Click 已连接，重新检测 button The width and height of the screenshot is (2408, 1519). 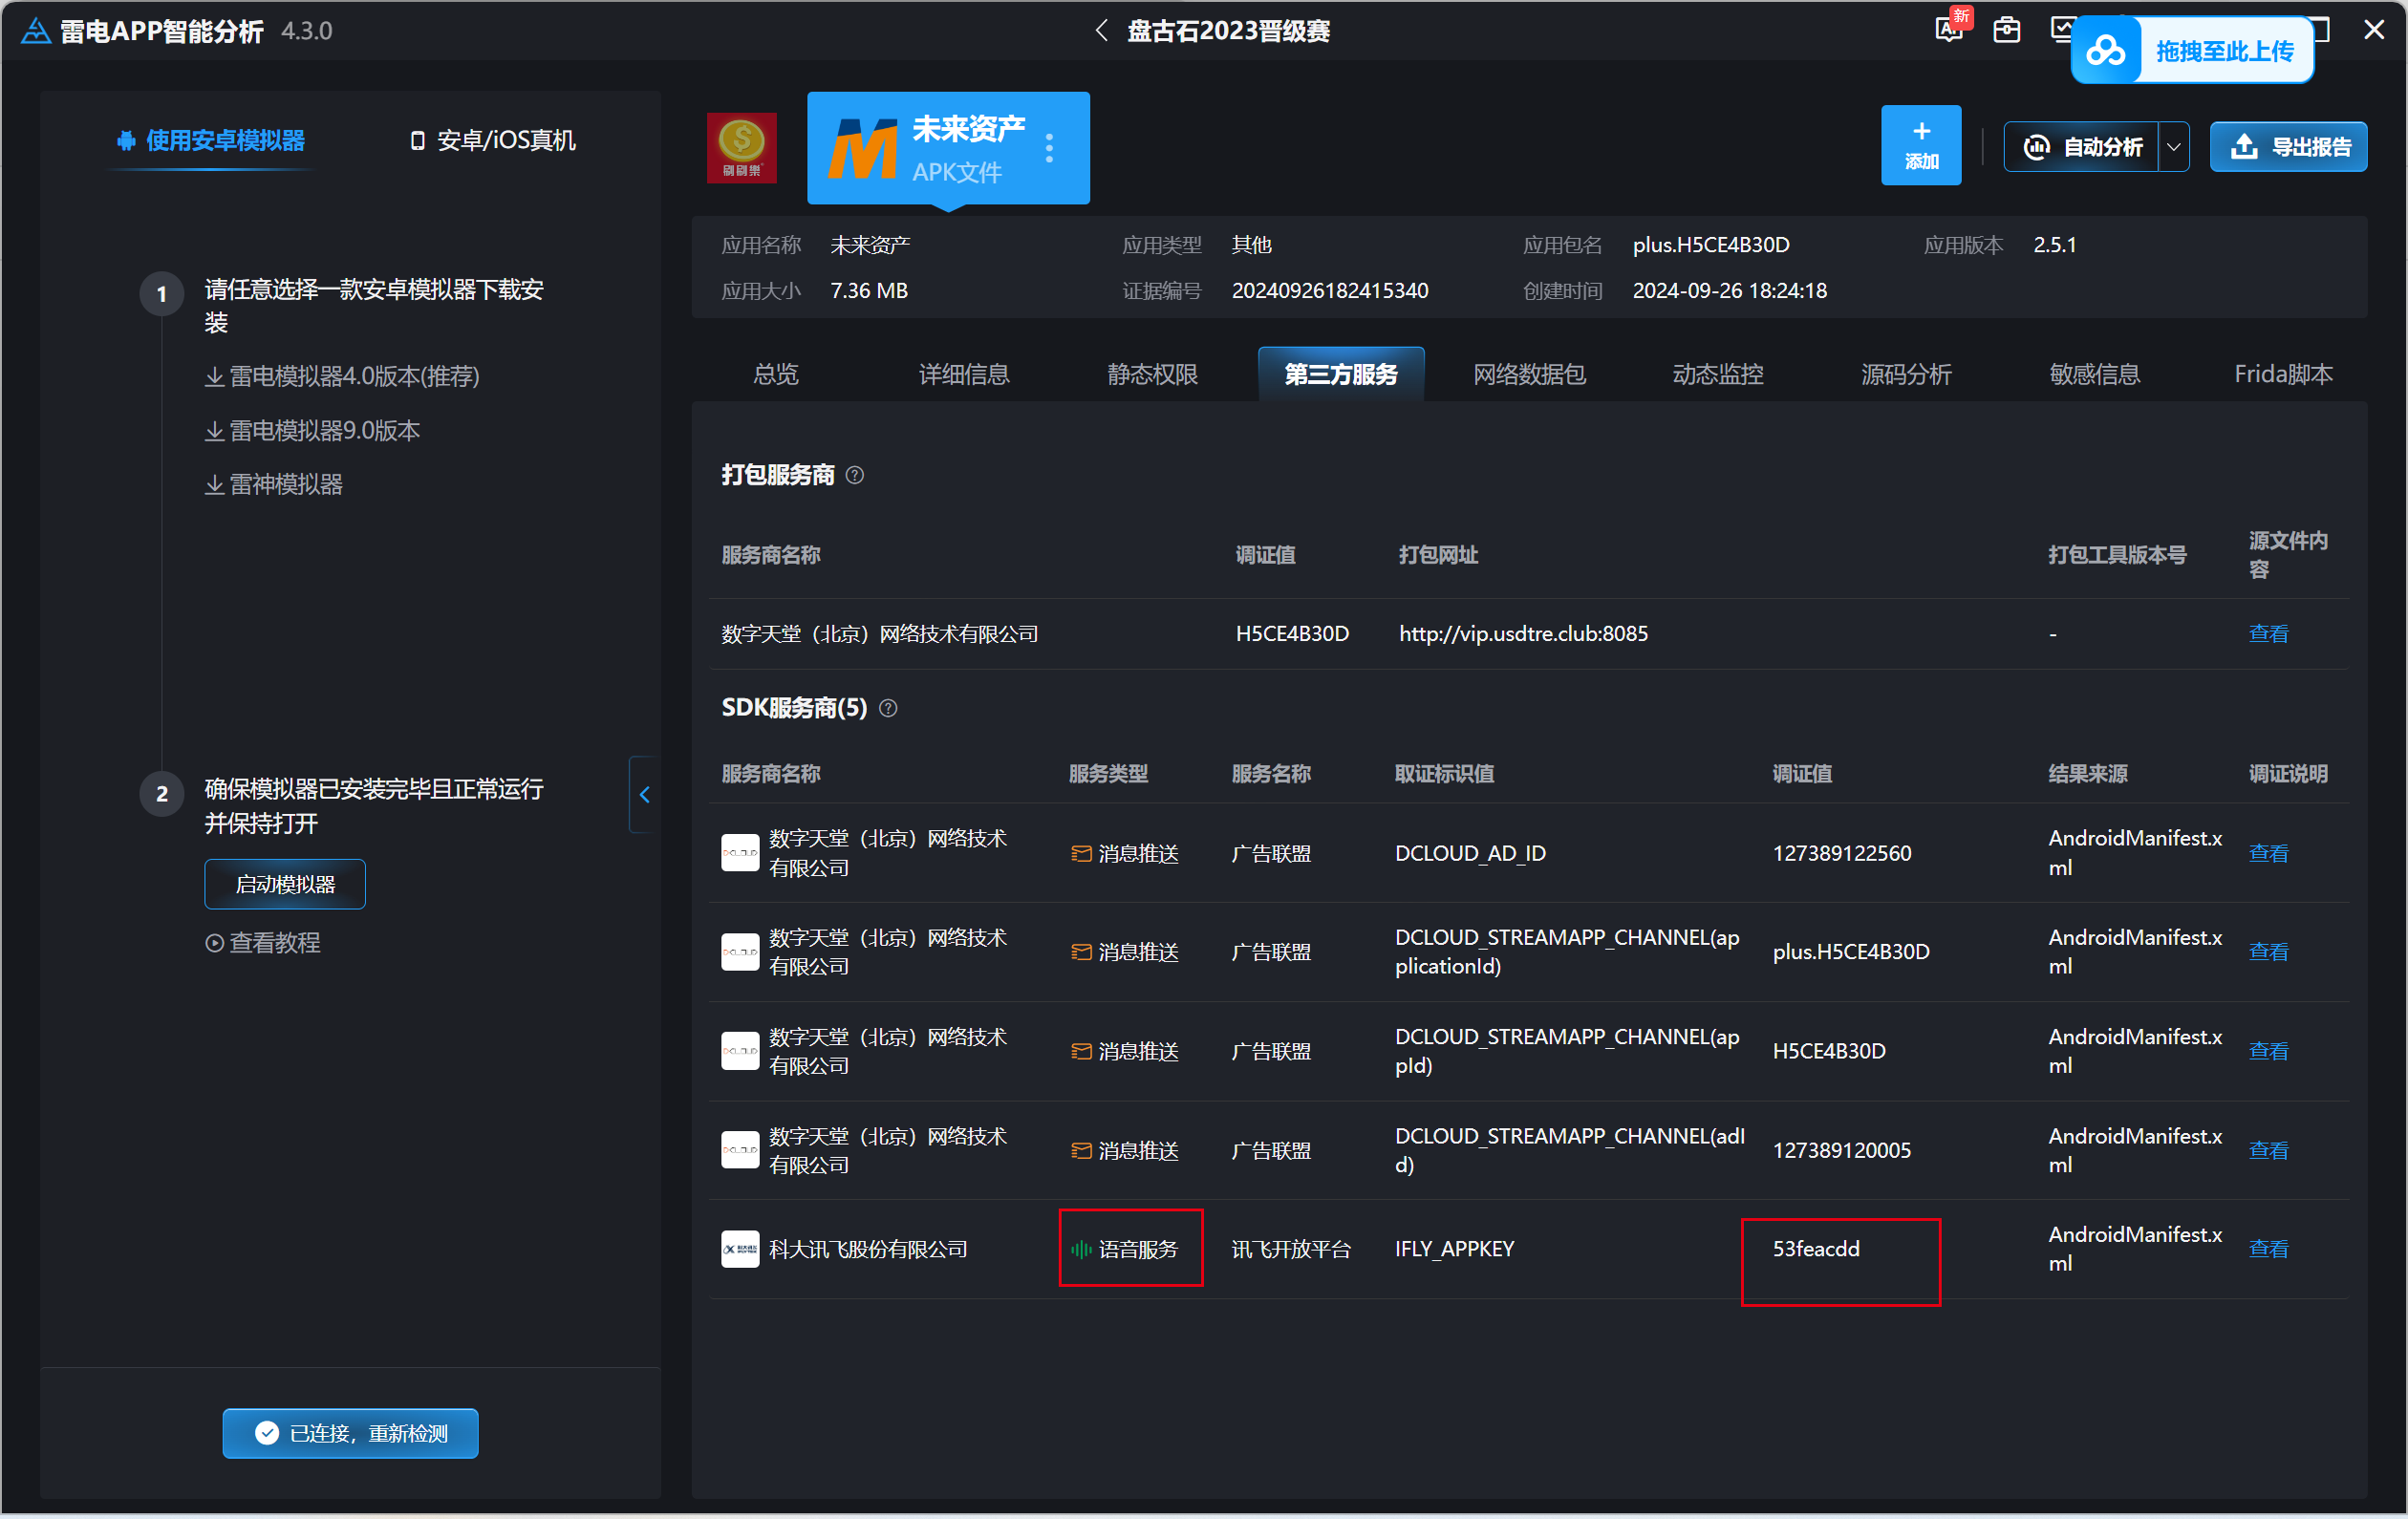(350, 1433)
